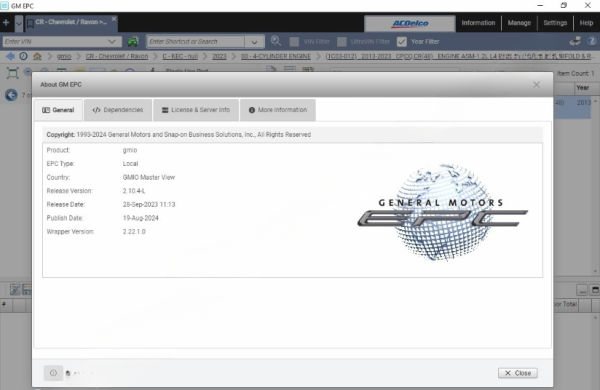
Task: Click the info icon at dialog bottom left
Action: 53,373
